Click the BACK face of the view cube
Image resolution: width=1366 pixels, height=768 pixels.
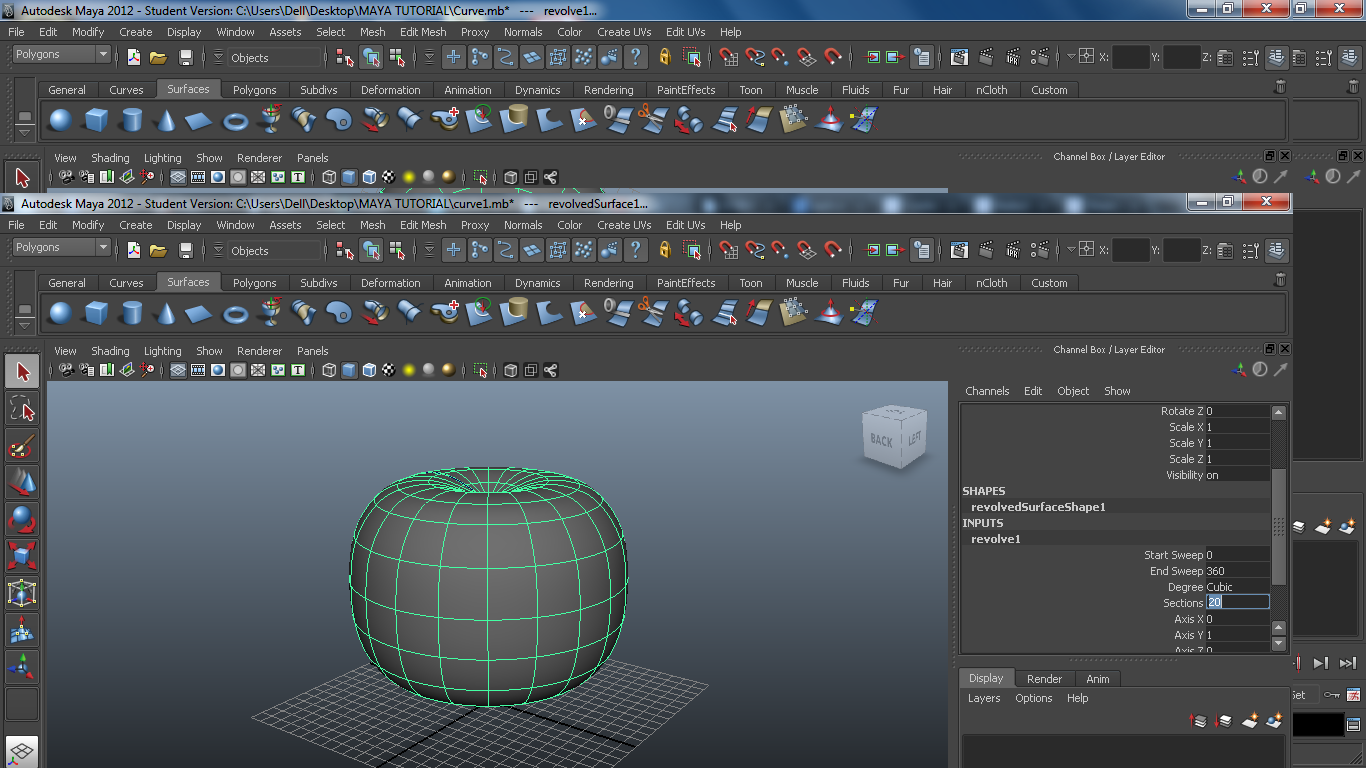[880, 440]
